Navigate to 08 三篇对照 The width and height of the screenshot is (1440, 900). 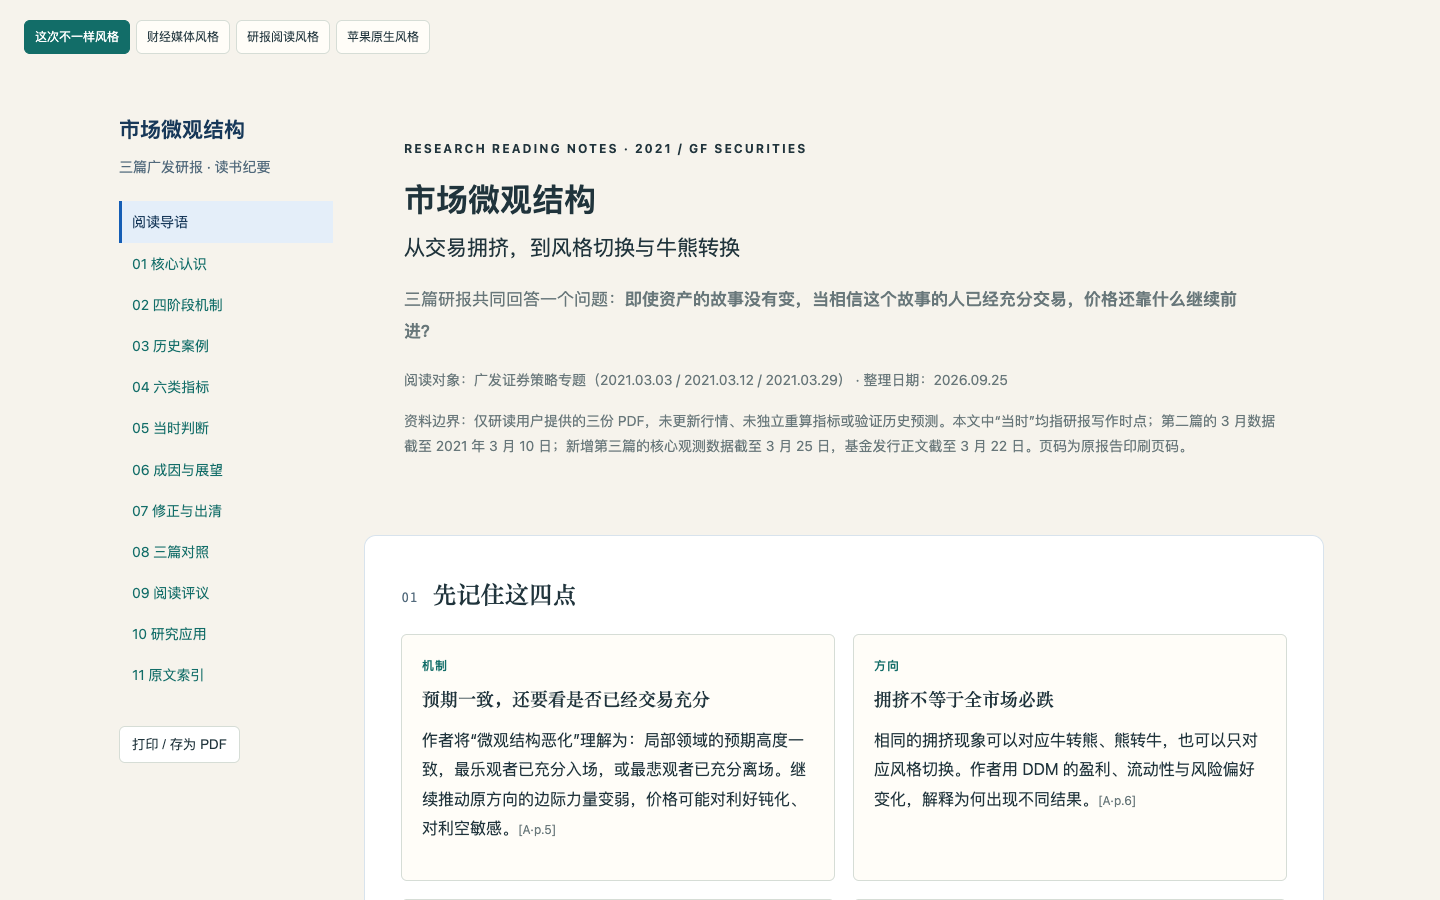coord(226,552)
